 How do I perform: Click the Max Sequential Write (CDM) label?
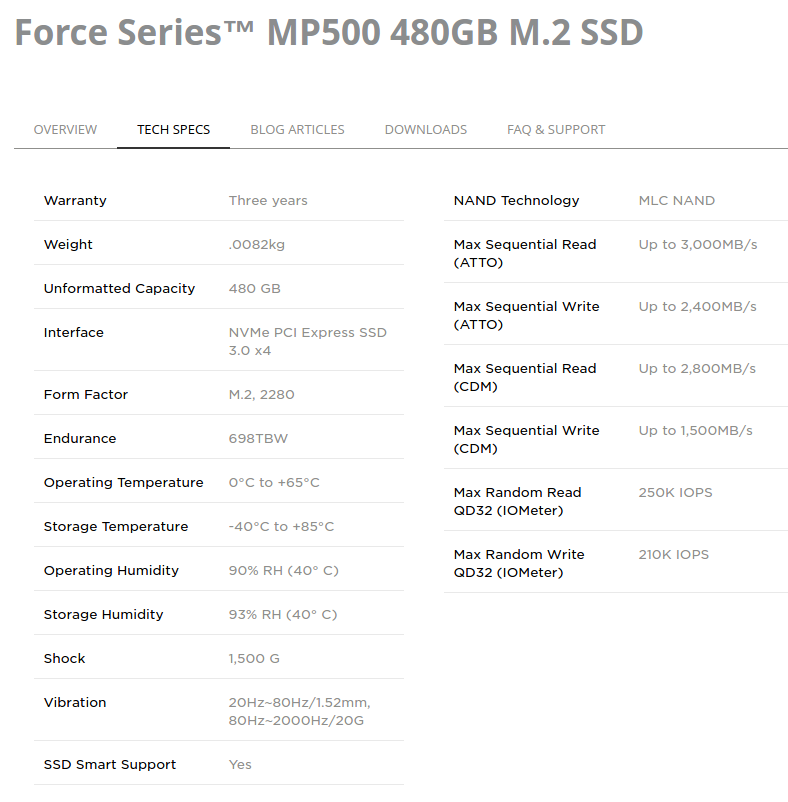[526, 439]
